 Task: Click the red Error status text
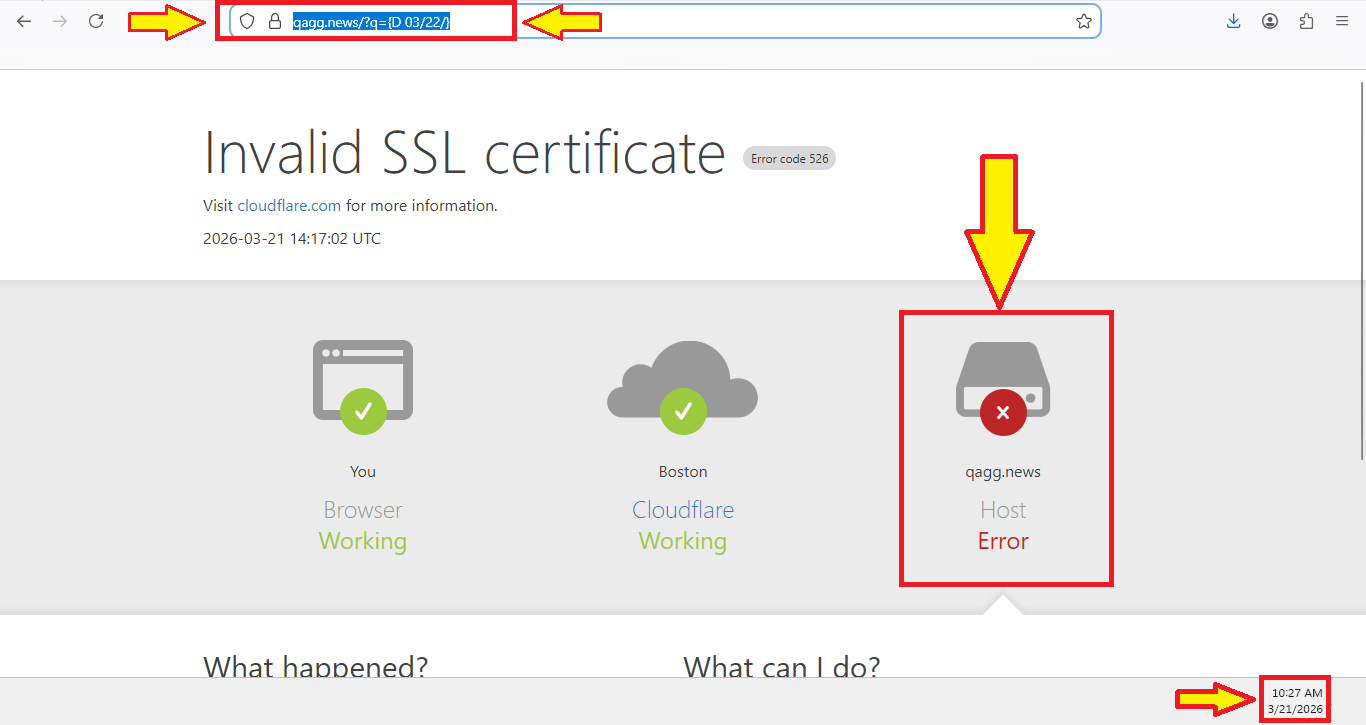coord(1003,542)
